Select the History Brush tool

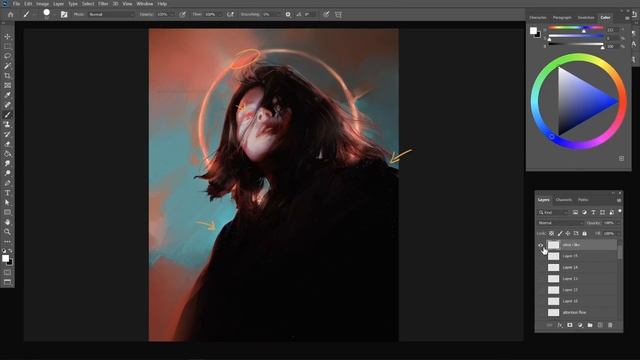coord(7,135)
